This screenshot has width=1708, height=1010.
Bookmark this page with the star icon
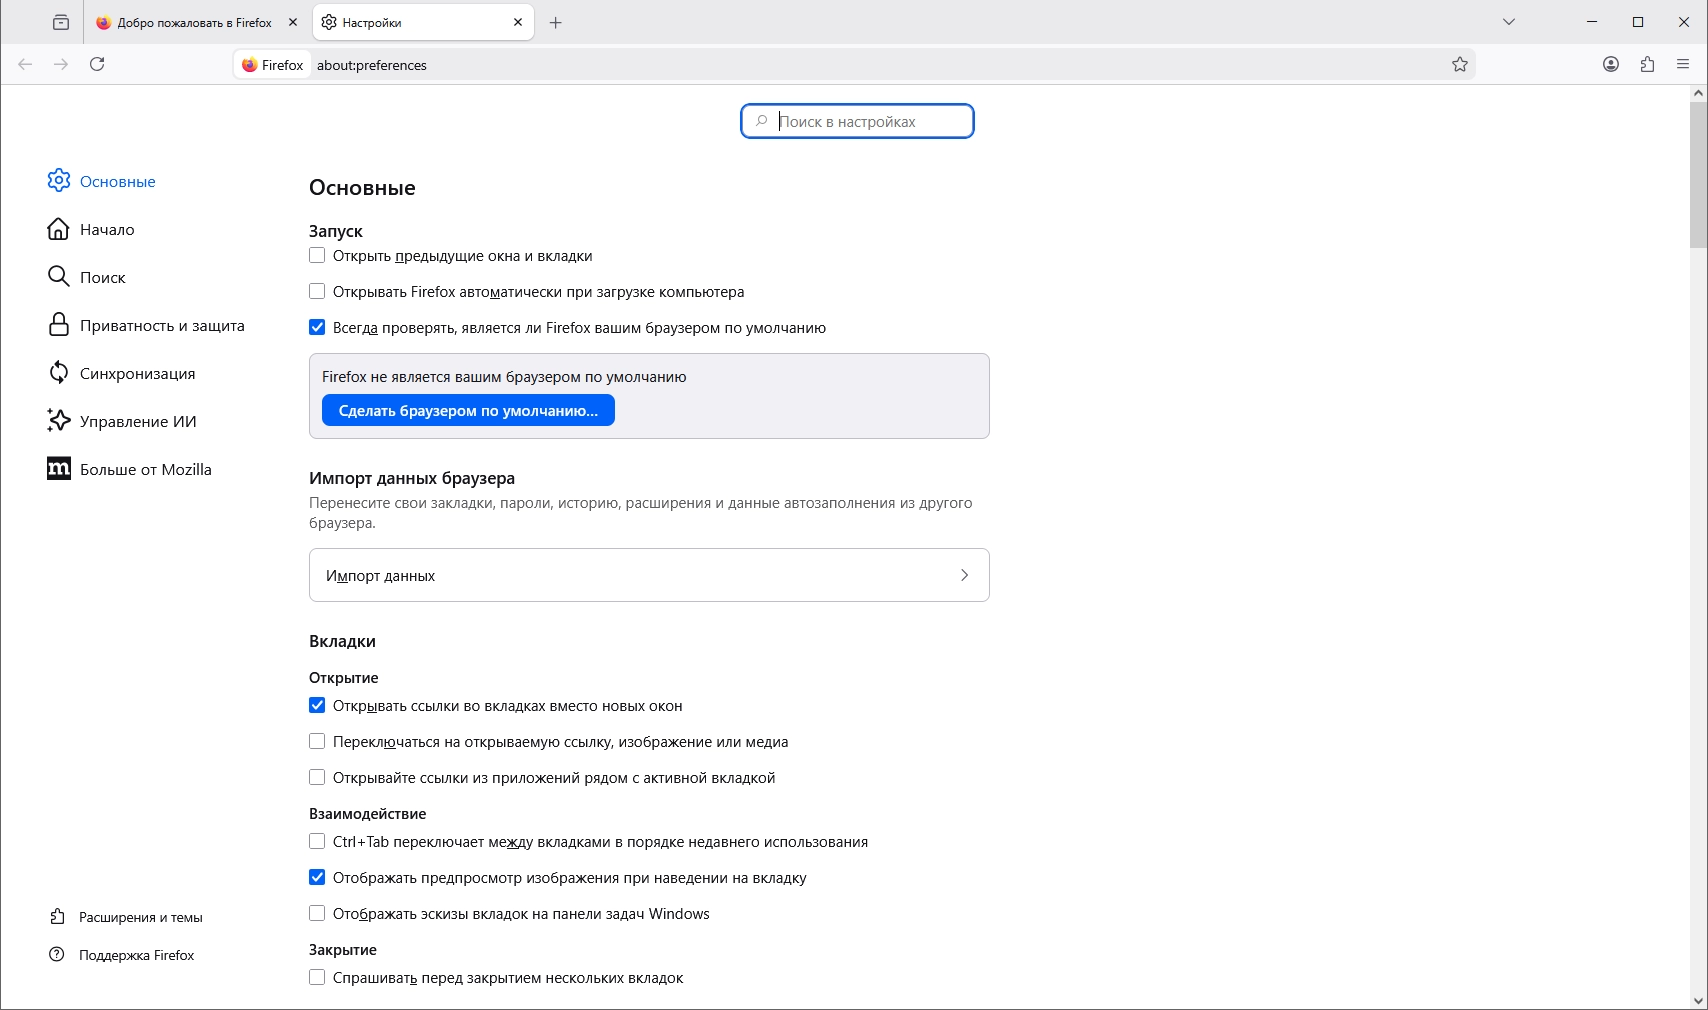tap(1460, 65)
